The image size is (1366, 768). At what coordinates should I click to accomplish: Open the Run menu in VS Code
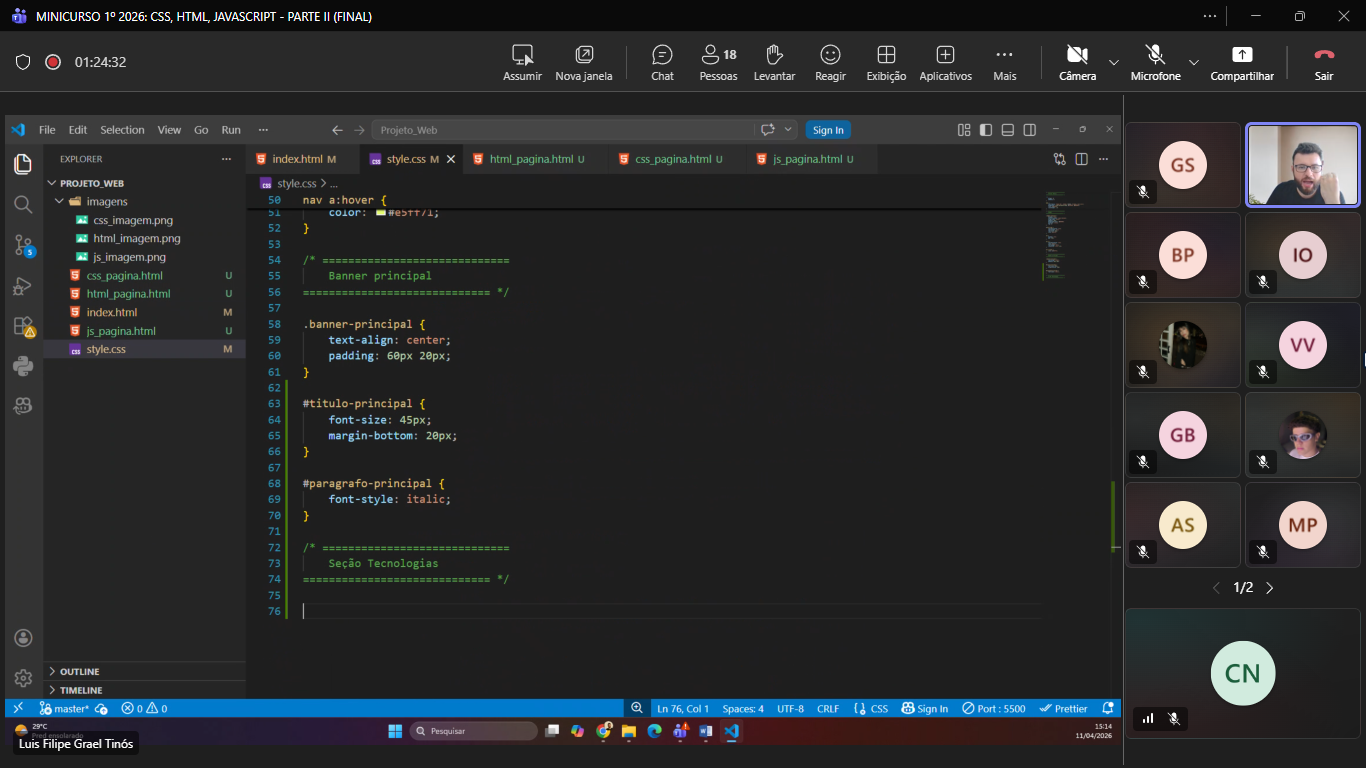(x=231, y=130)
